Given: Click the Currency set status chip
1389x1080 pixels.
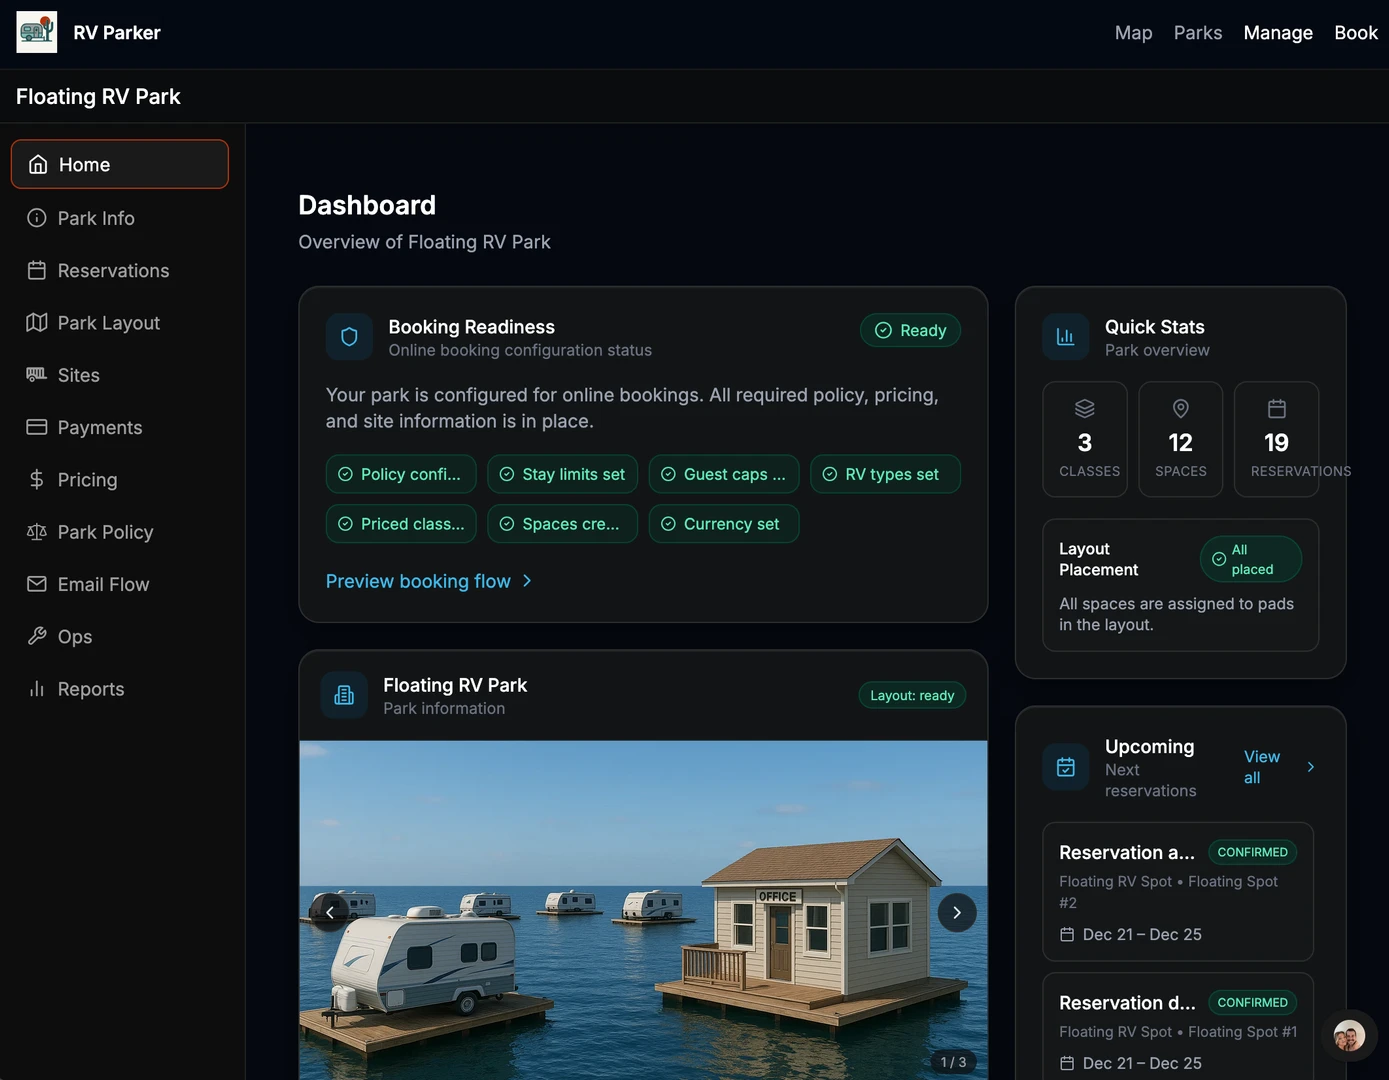Looking at the screenshot, I should pos(723,524).
